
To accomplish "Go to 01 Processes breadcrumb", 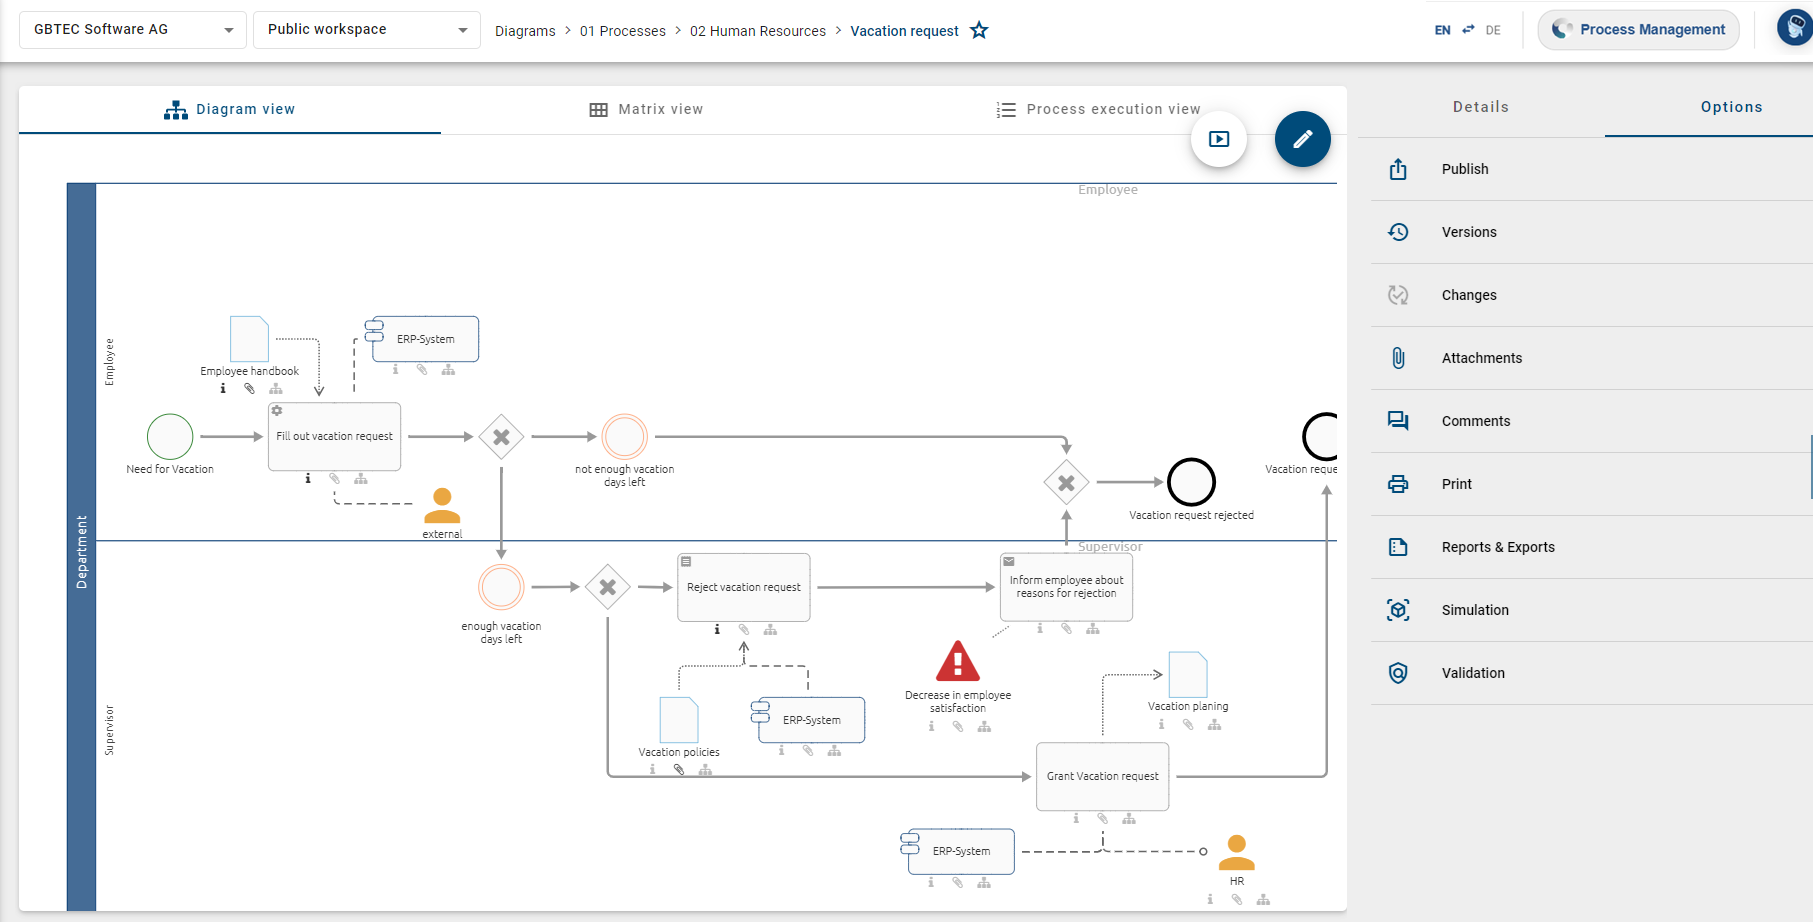I will pyautogui.click(x=623, y=31).
